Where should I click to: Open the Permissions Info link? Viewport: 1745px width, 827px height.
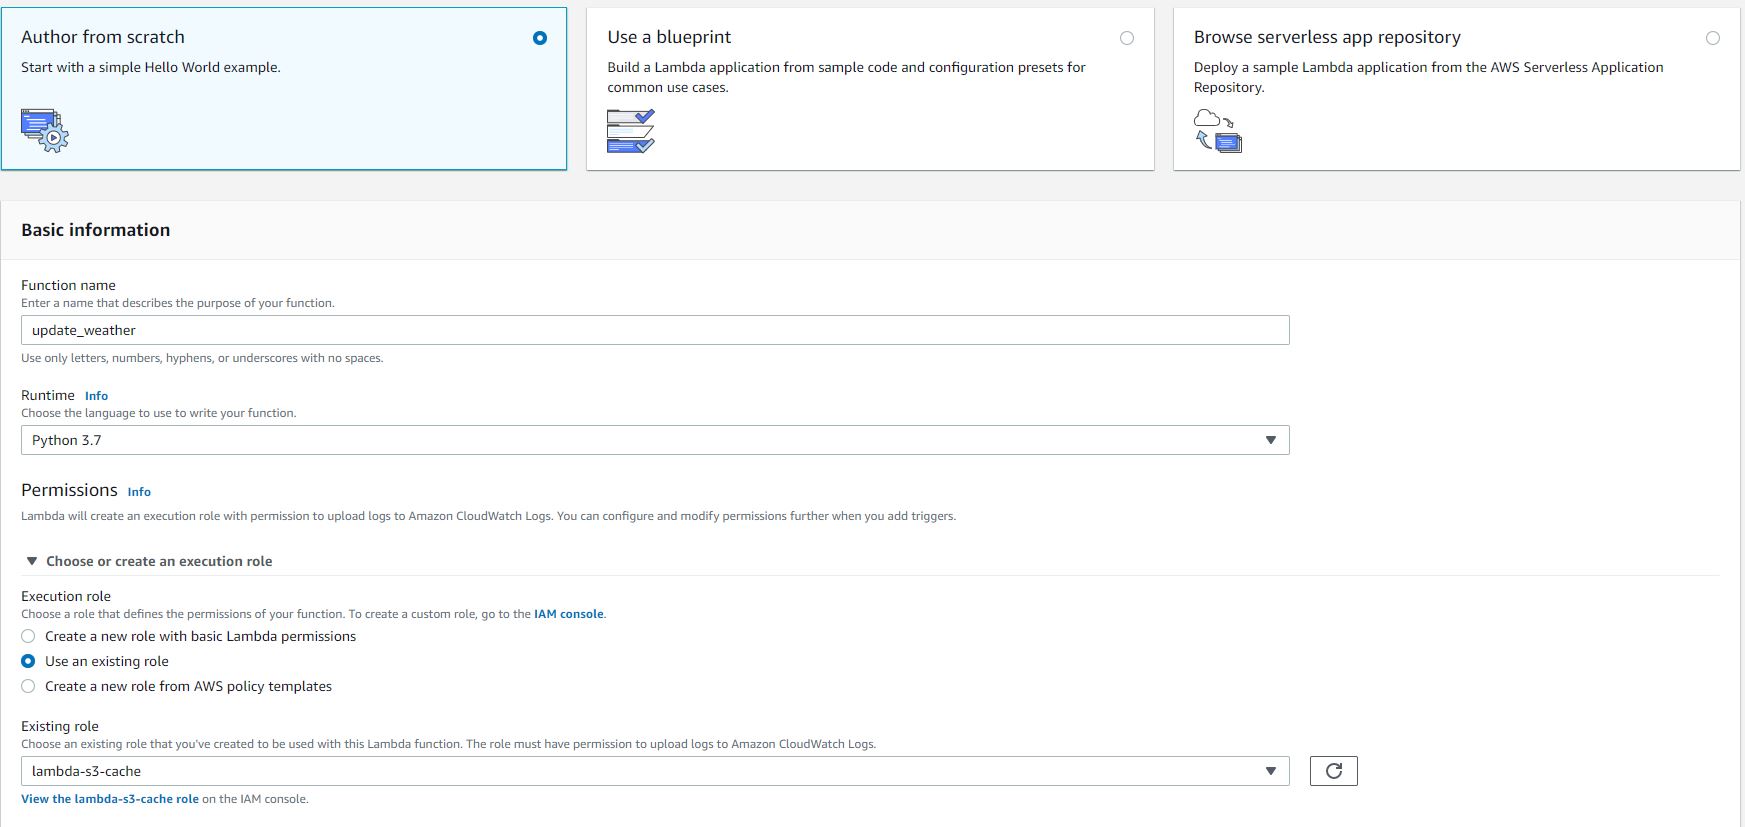tap(139, 492)
